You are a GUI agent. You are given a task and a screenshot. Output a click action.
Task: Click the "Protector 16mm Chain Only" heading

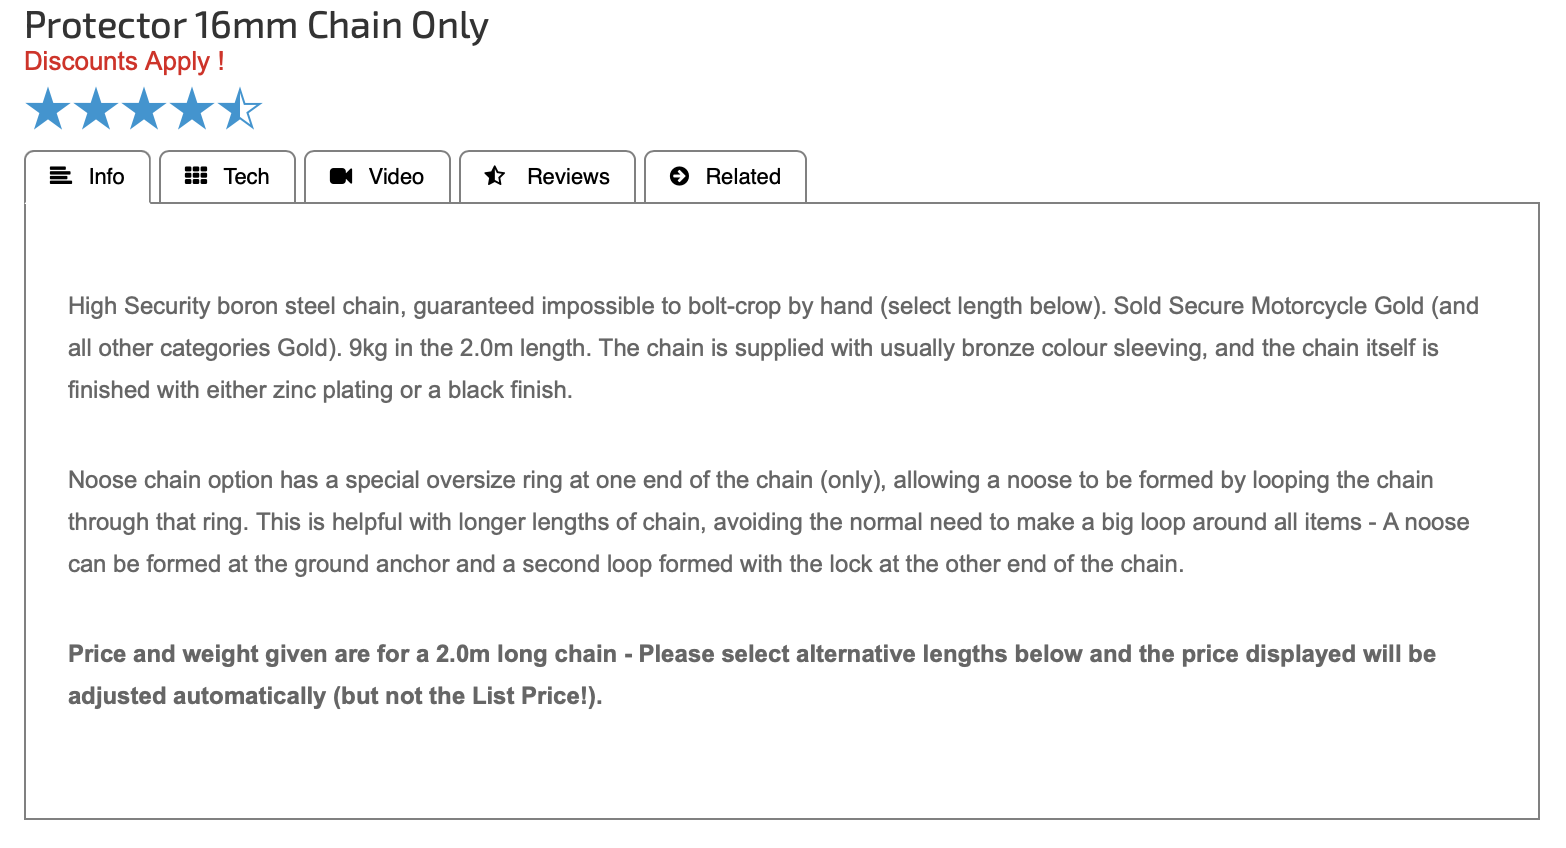click(256, 26)
